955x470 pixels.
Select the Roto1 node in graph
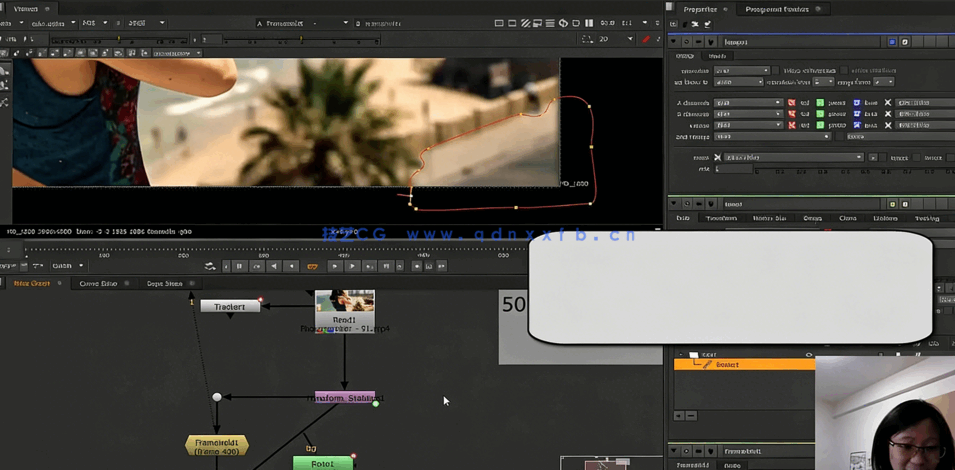coord(322,464)
